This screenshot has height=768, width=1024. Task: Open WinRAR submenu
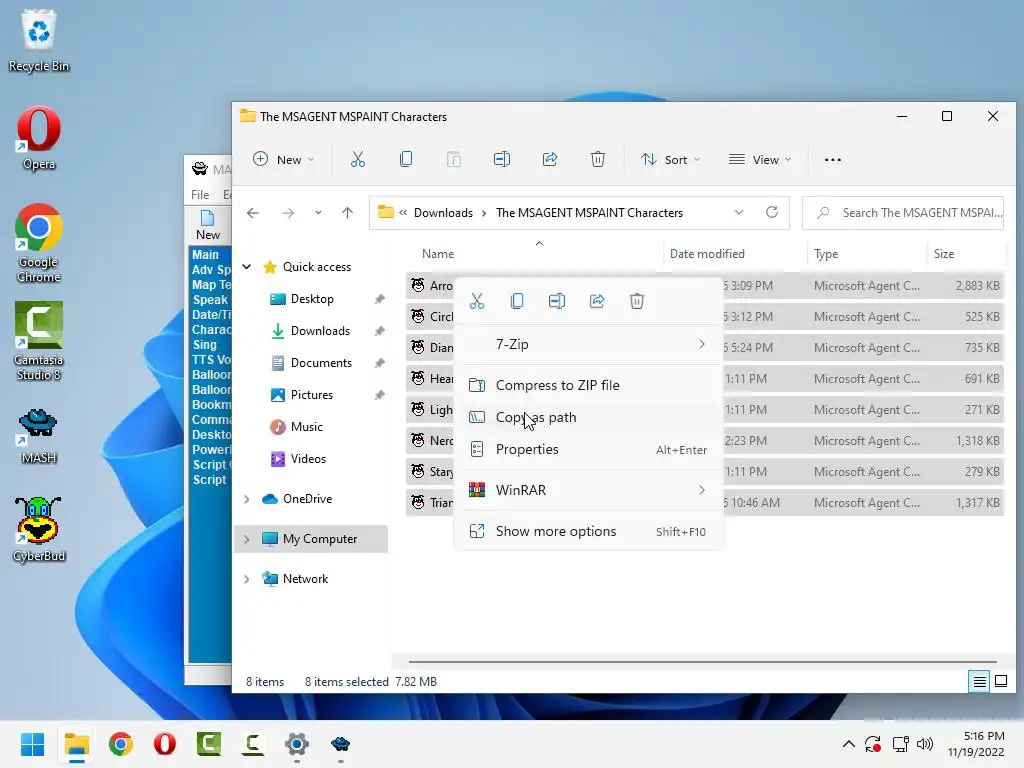588,490
